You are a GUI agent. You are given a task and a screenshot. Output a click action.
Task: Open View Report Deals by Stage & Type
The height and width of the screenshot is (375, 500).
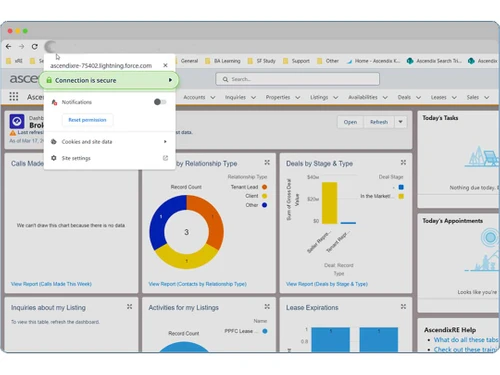[327, 284]
